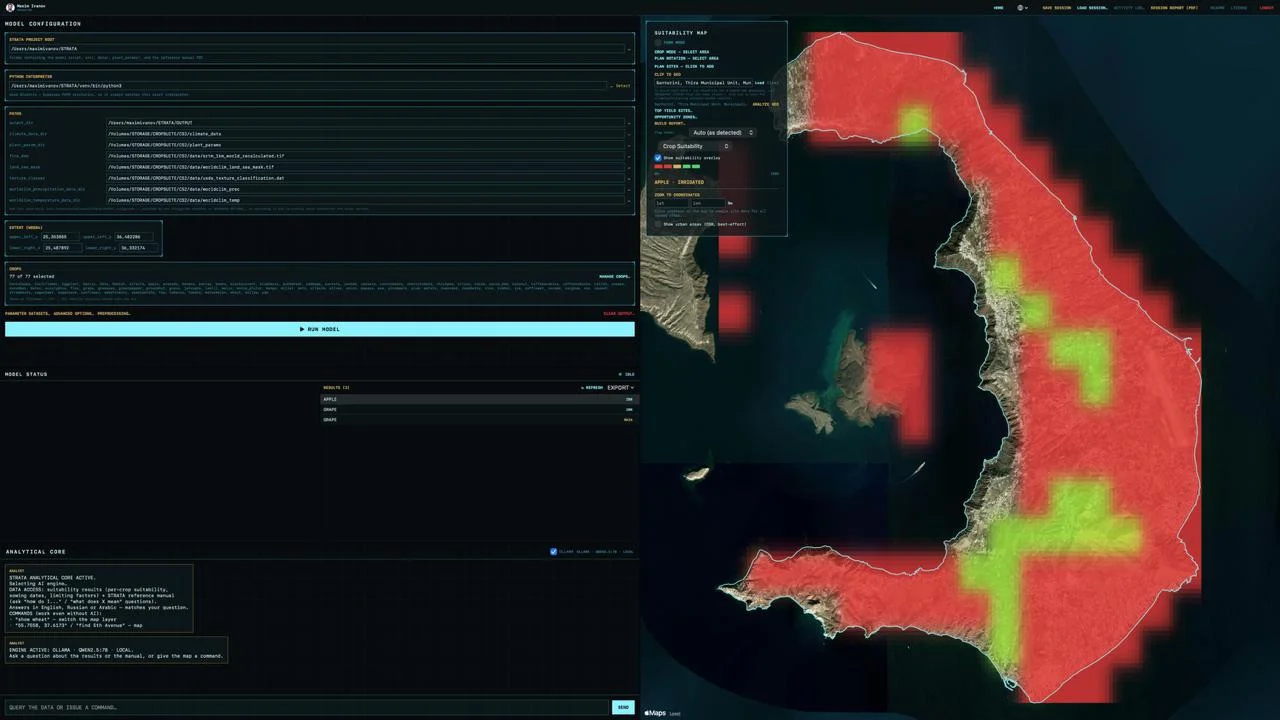Toggle the Ollama engine checkbox
The image size is (1280, 720).
(554, 551)
